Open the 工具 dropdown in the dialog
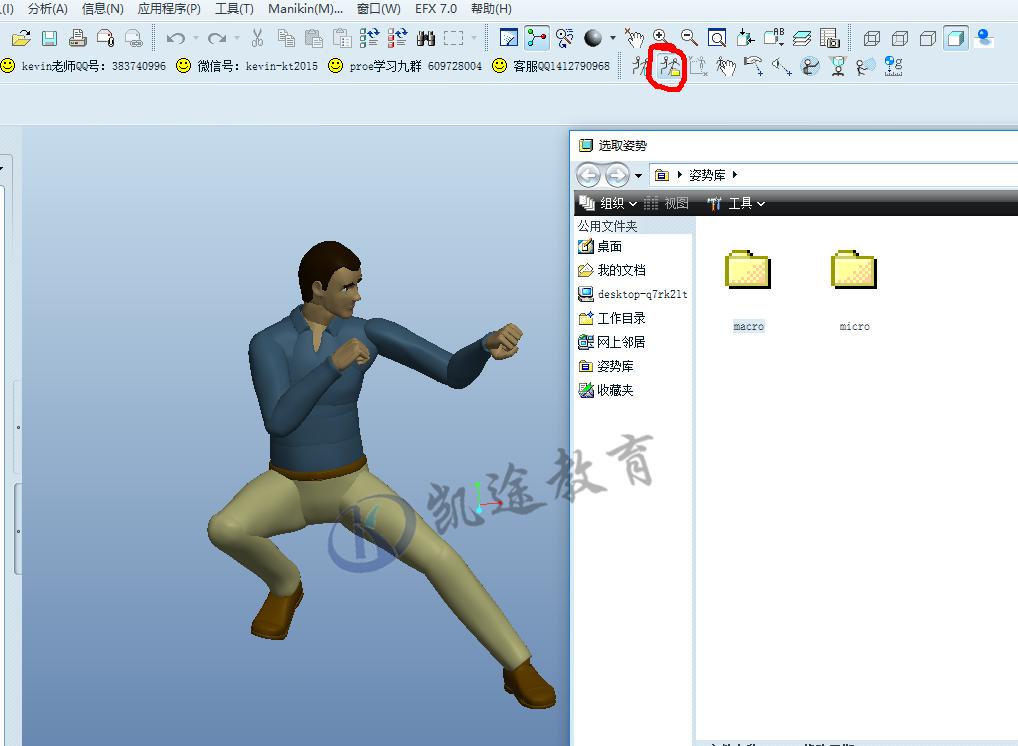This screenshot has height=746, width=1018. point(740,203)
